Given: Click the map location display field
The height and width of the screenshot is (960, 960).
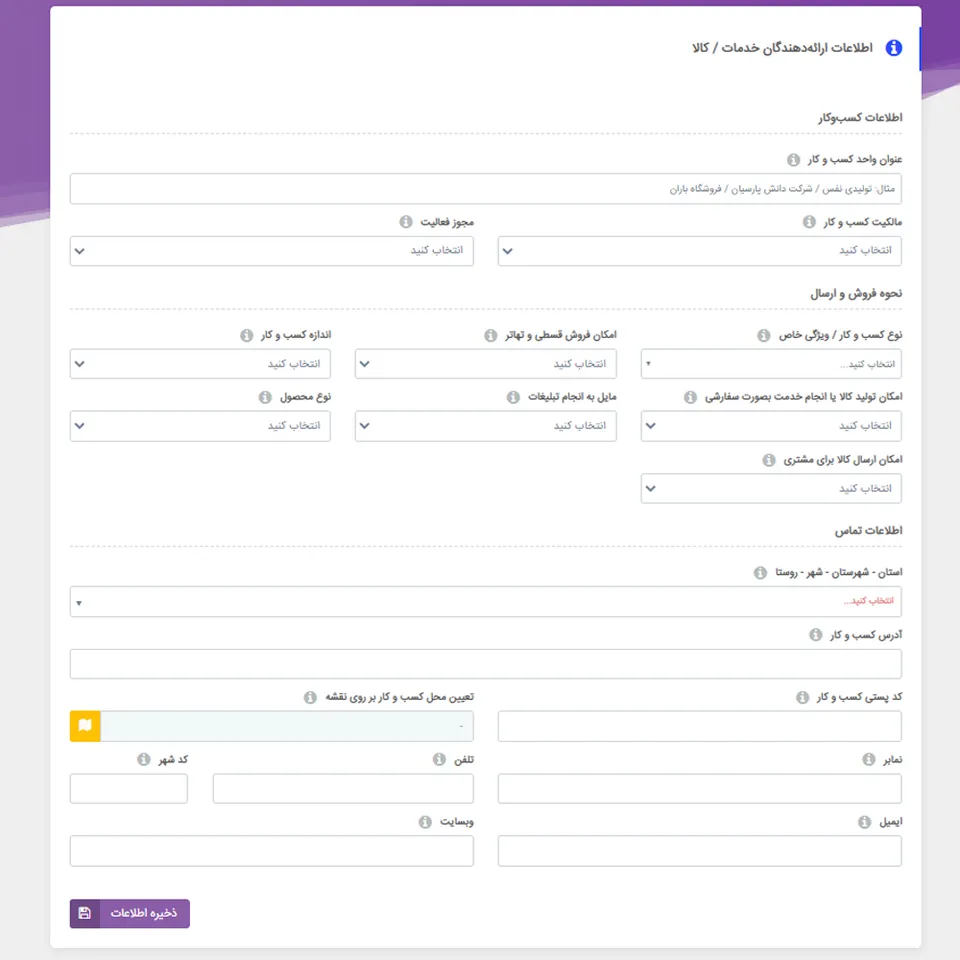Looking at the screenshot, I should (287, 726).
